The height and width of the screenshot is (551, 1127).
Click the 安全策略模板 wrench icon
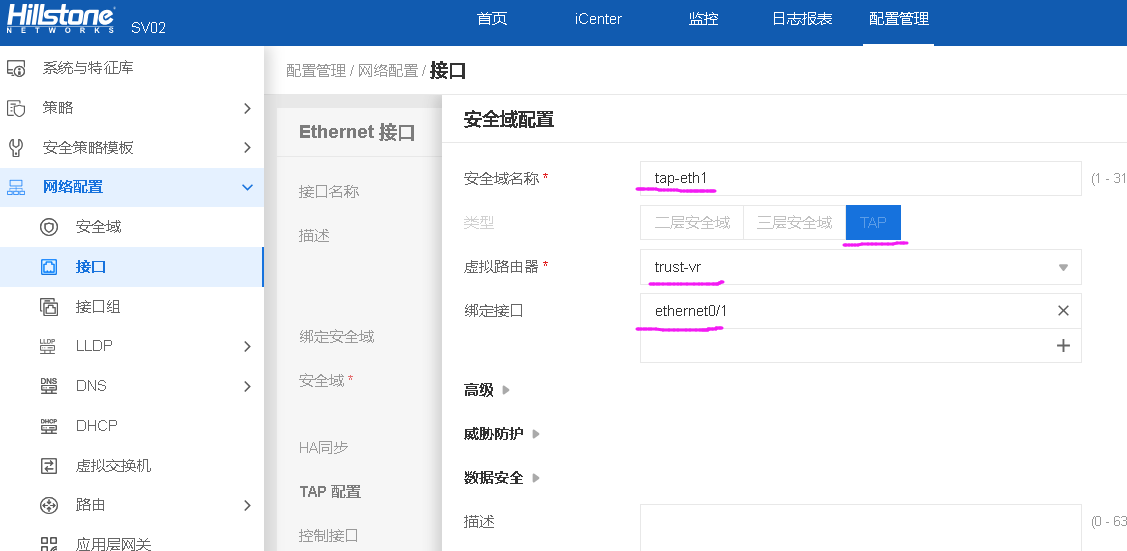tap(16, 148)
